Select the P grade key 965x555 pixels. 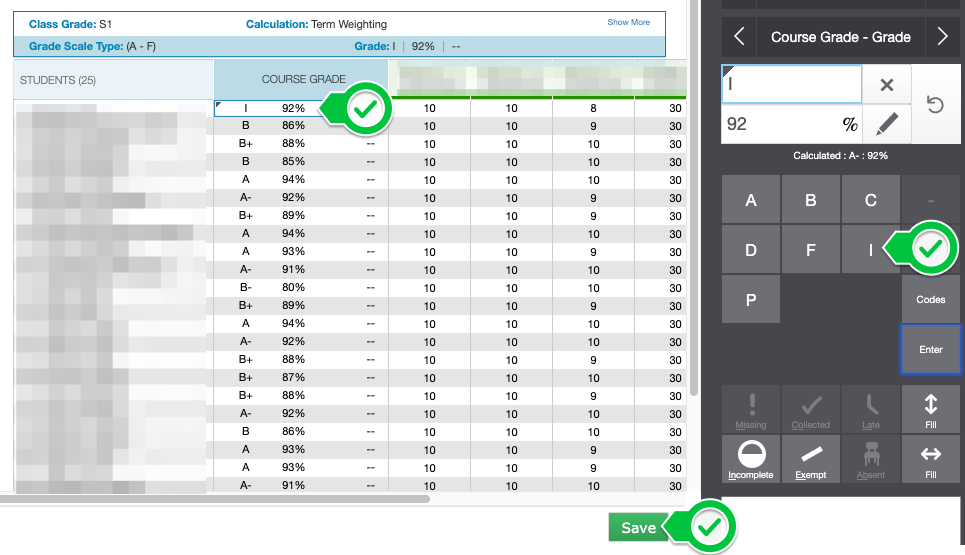click(751, 299)
